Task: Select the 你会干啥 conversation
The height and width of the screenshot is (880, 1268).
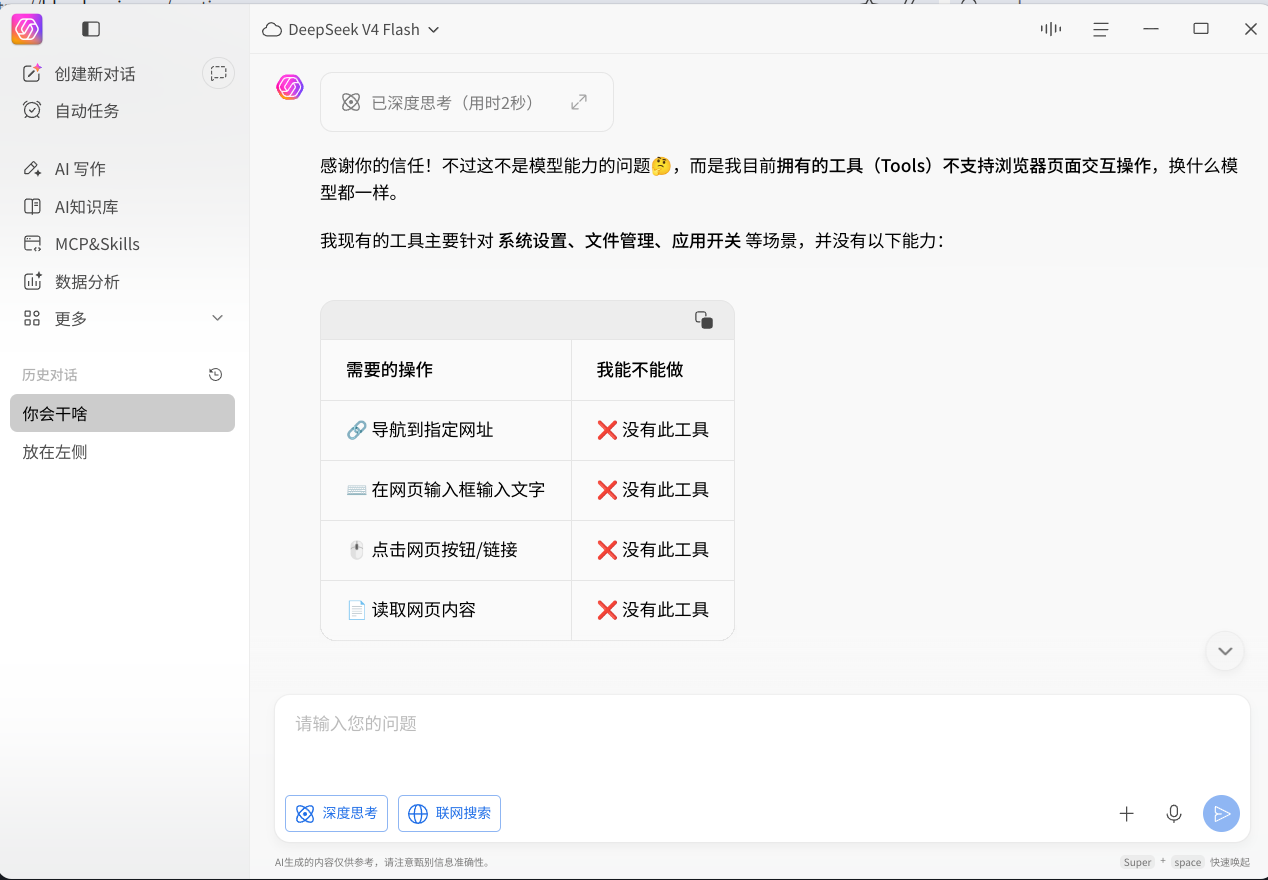Action: tap(122, 413)
